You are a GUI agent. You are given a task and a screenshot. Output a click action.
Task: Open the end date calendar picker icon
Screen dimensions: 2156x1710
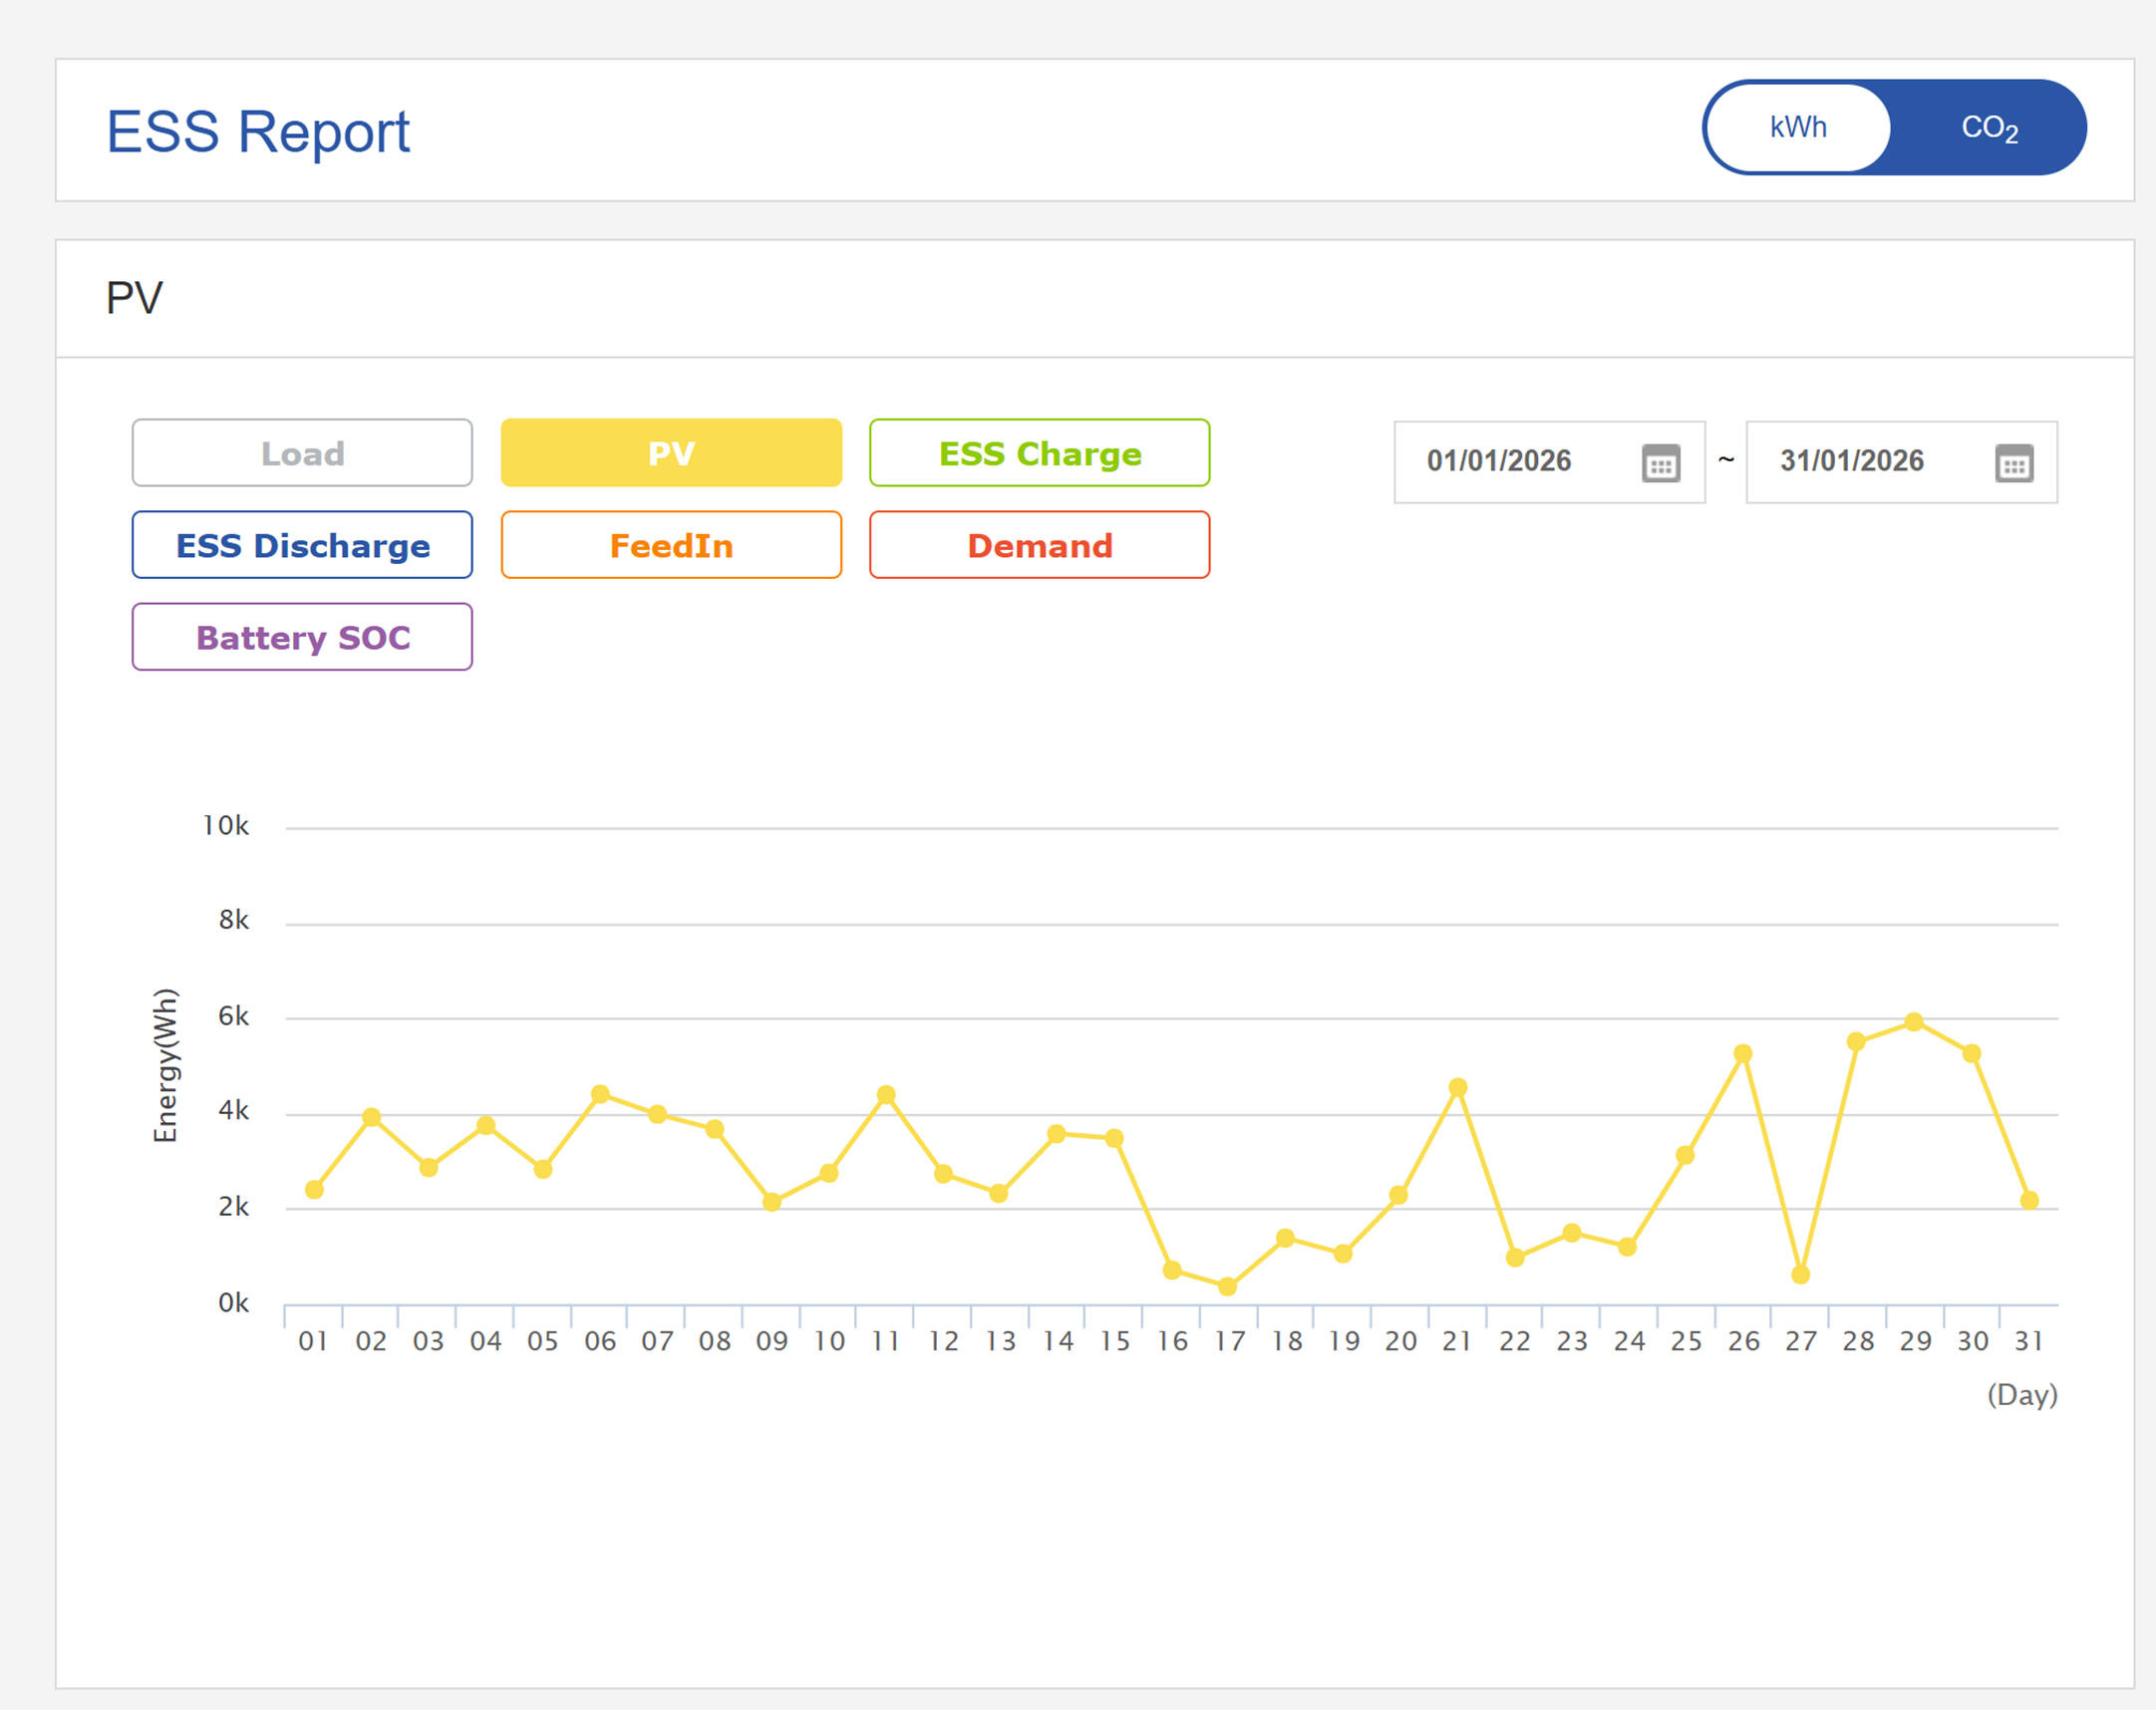2013,463
